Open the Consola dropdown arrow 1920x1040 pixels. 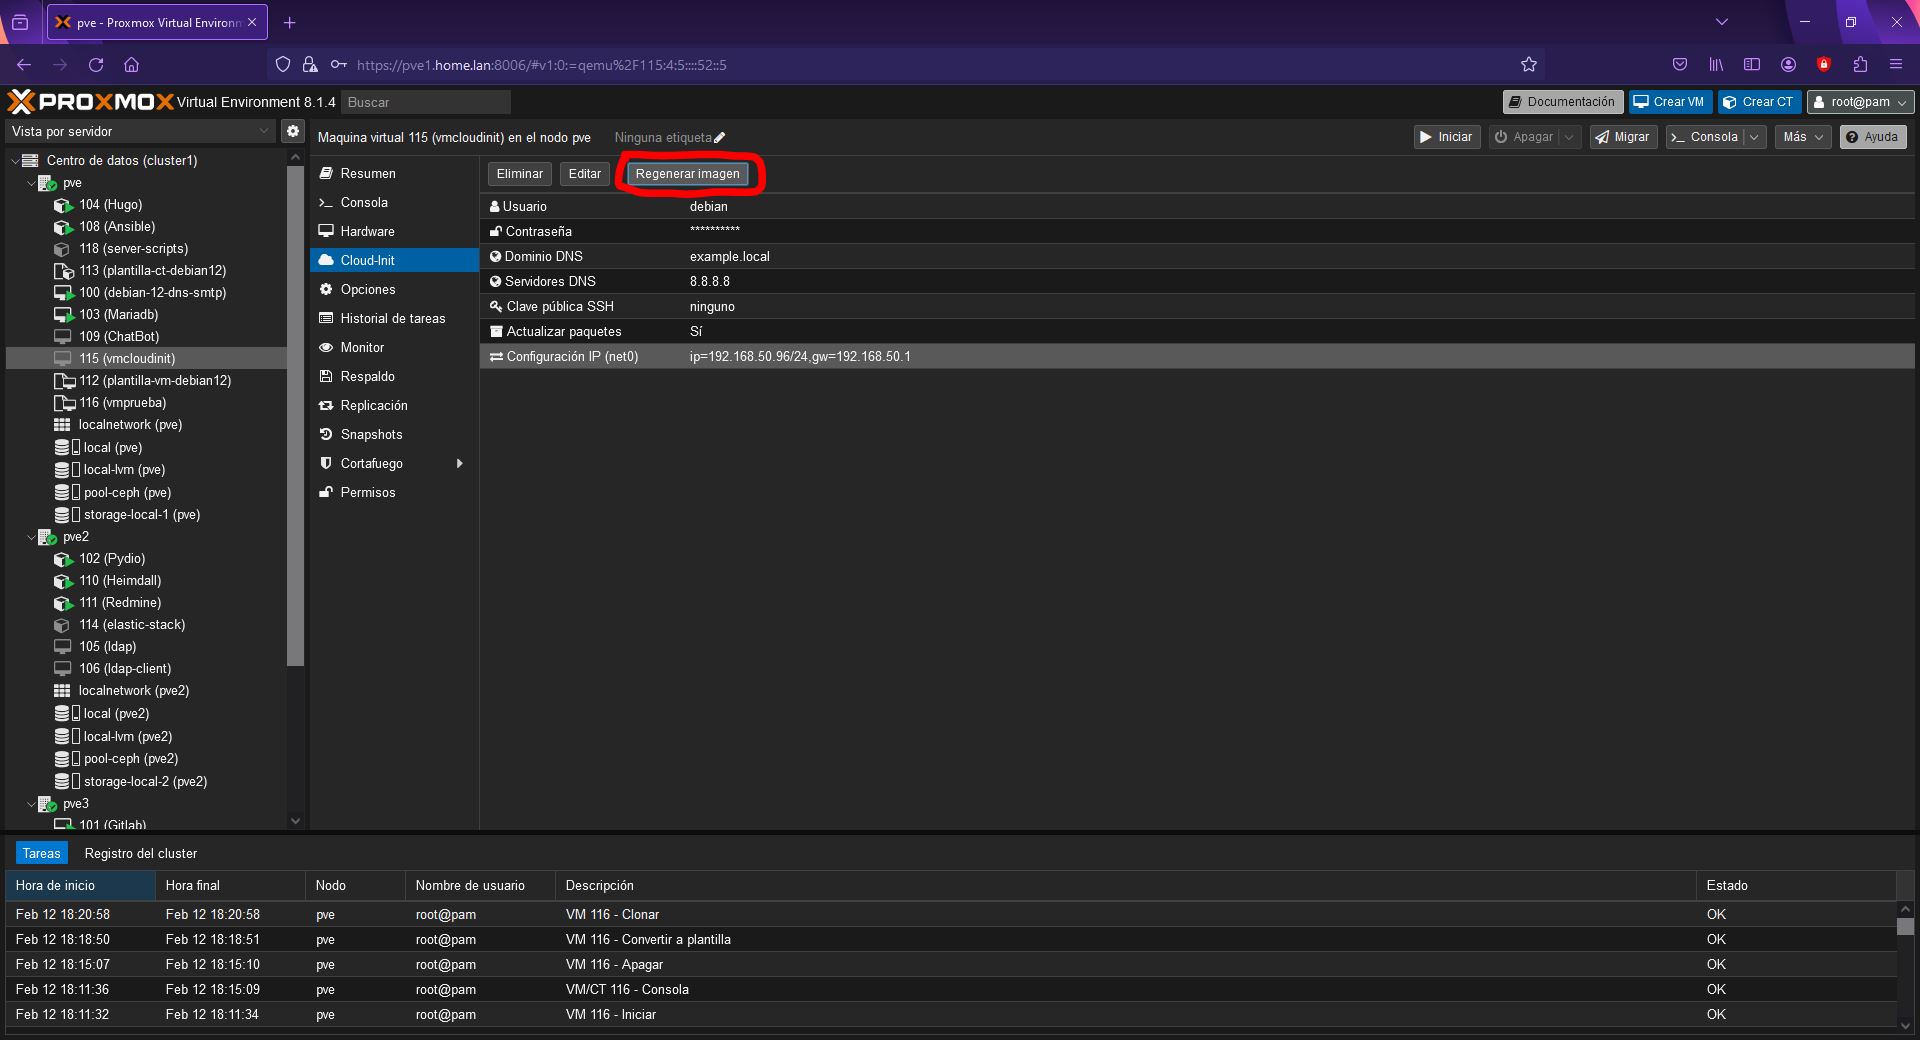tap(1754, 137)
